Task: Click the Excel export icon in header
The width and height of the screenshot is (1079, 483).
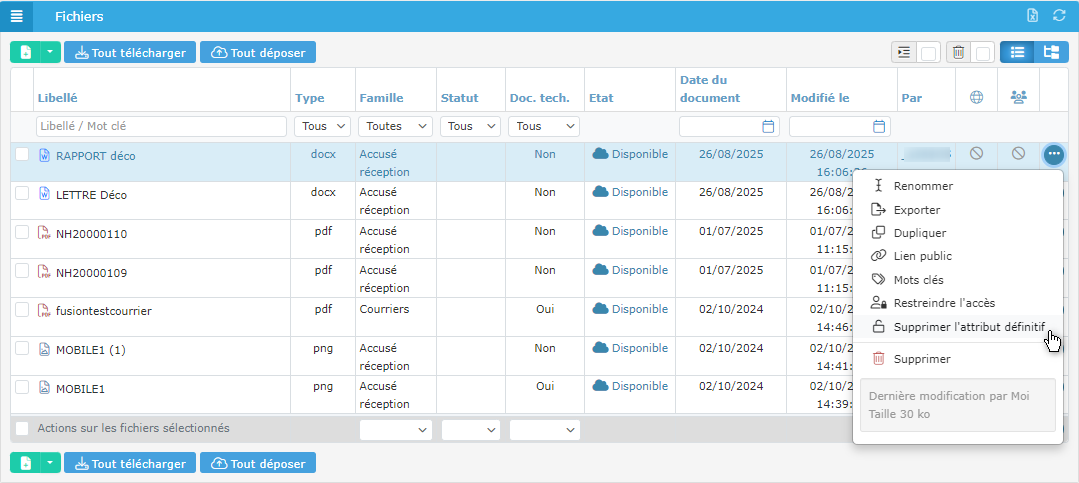Action: pyautogui.click(x=1033, y=16)
